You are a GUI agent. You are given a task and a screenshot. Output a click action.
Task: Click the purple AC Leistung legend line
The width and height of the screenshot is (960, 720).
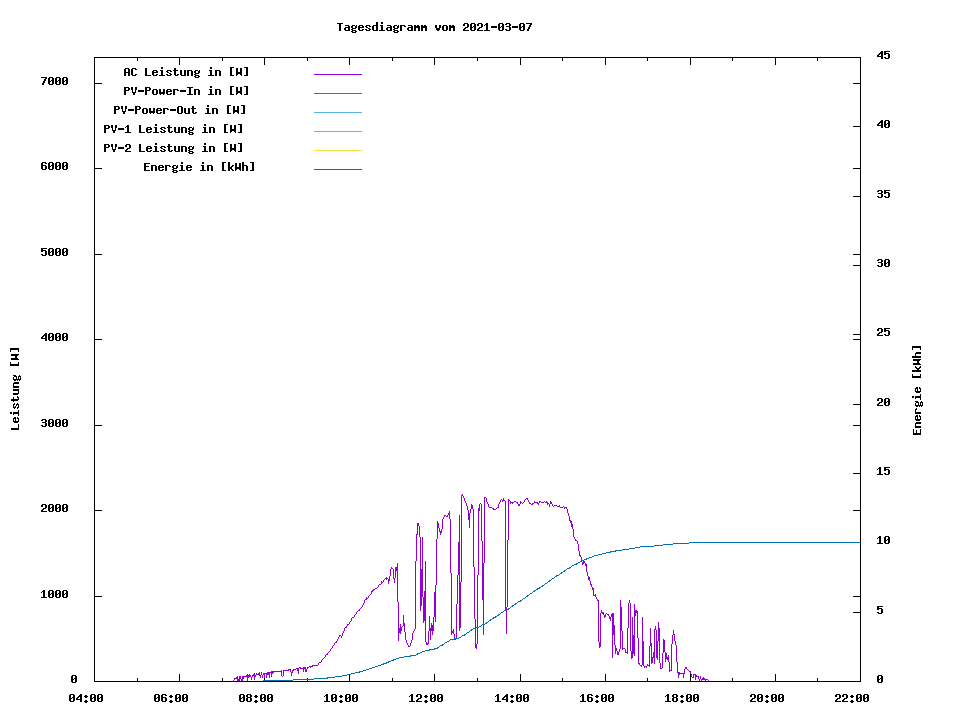point(337,74)
